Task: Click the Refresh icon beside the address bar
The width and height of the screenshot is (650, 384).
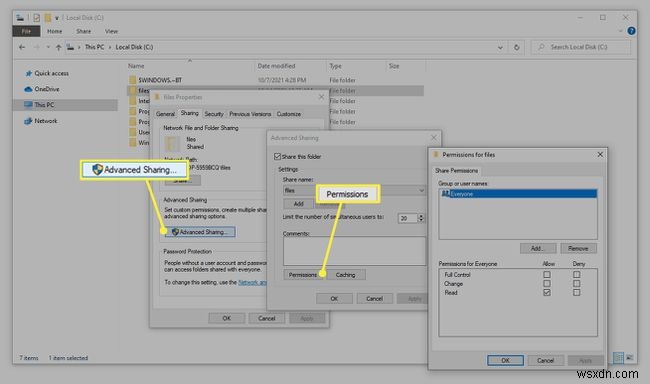Action: (517, 47)
